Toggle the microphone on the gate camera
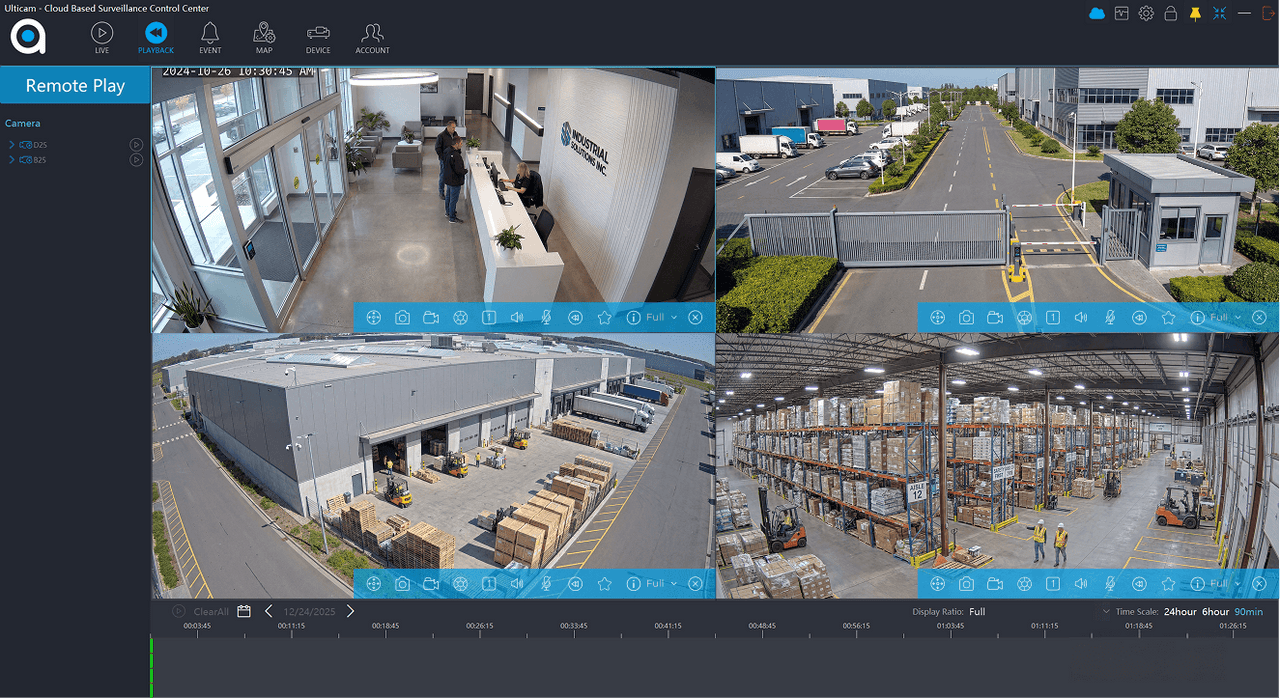 (1110, 317)
